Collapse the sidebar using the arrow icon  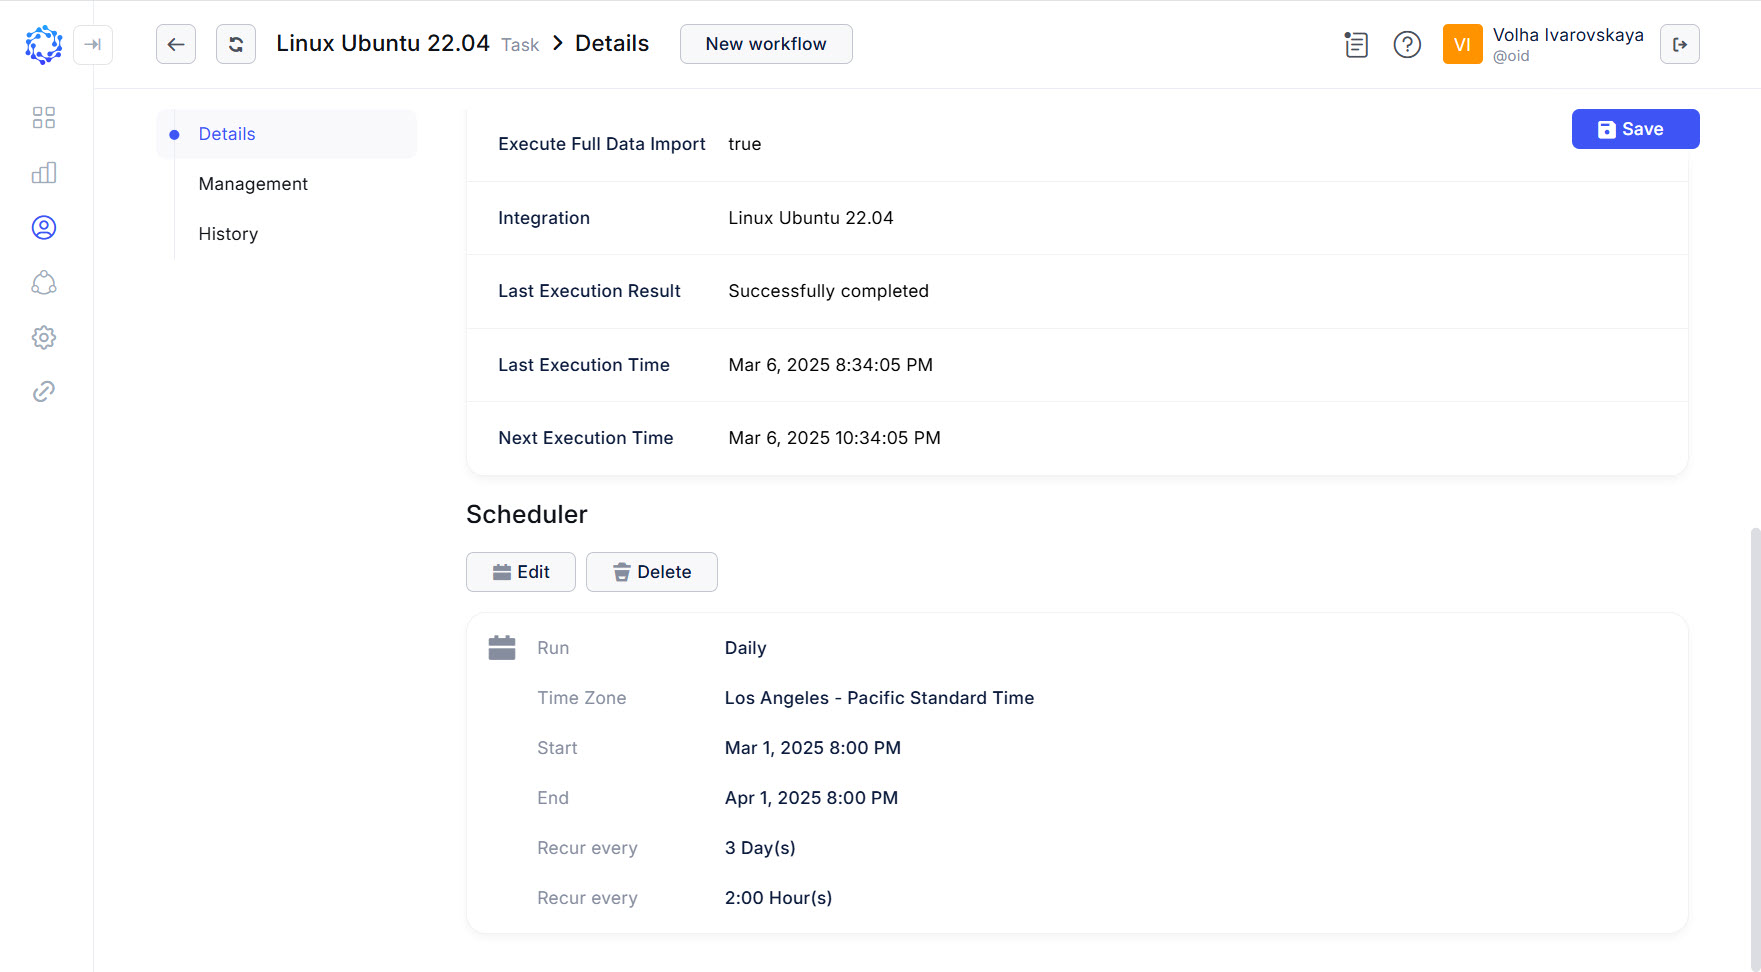(93, 45)
